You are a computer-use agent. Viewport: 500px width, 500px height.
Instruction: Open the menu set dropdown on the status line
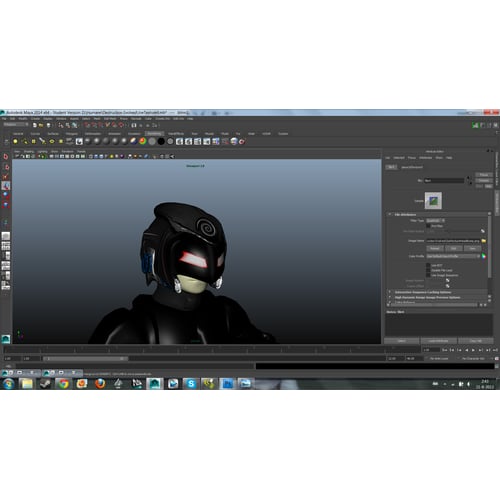click(16, 124)
